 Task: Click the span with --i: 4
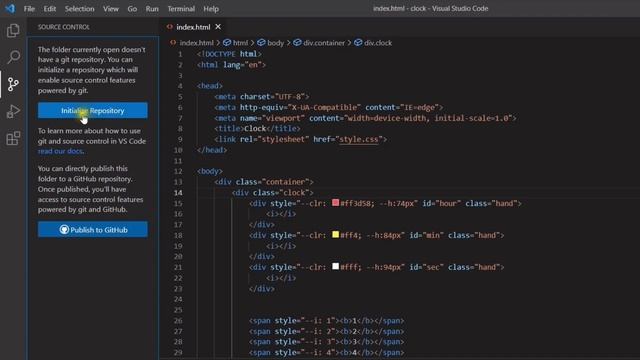point(327,352)
